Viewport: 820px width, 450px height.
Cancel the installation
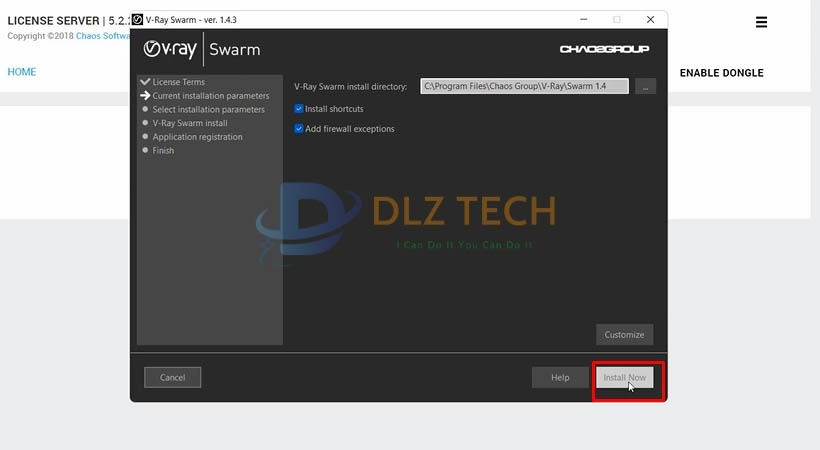click(x=172, y=377)
